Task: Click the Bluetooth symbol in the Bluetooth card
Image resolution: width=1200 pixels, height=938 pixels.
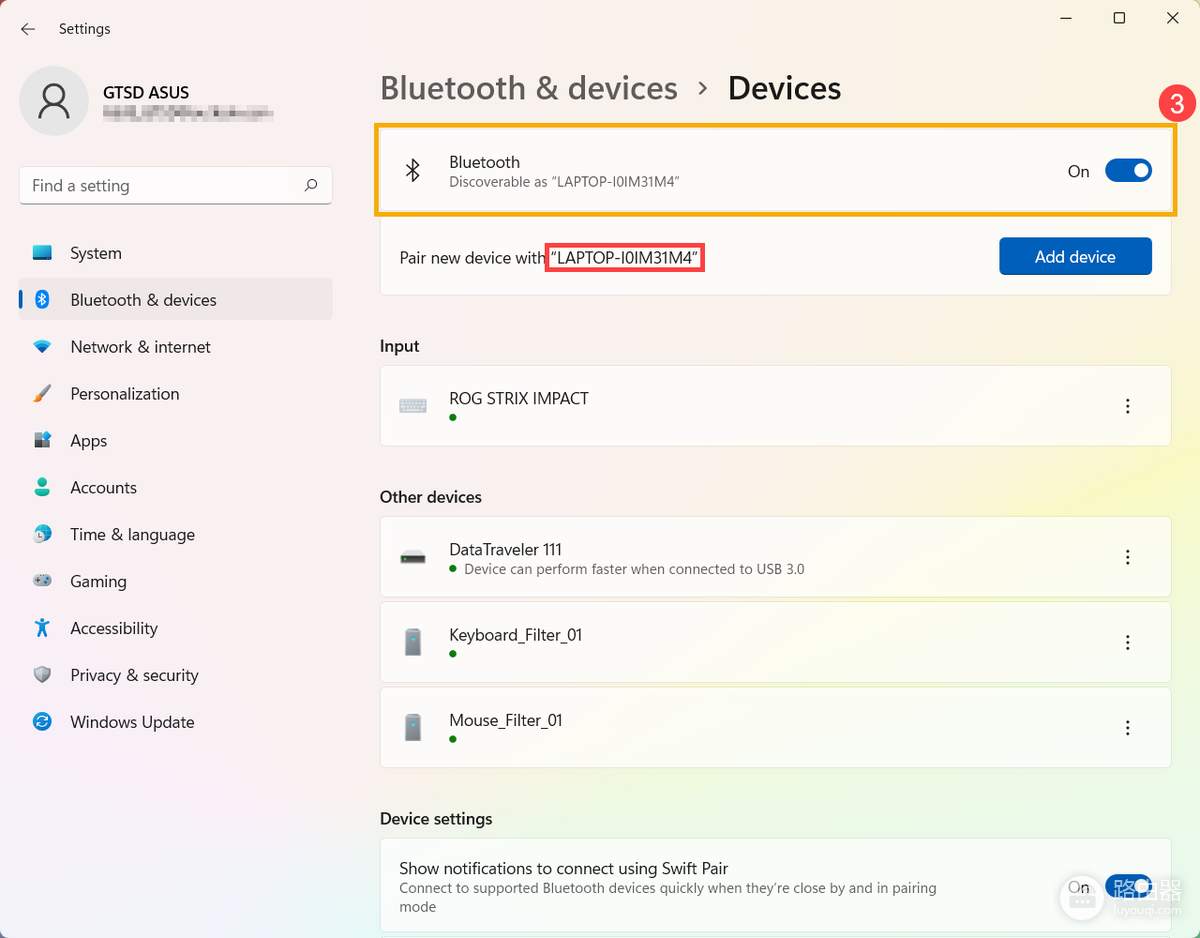Action: point(412,170)
